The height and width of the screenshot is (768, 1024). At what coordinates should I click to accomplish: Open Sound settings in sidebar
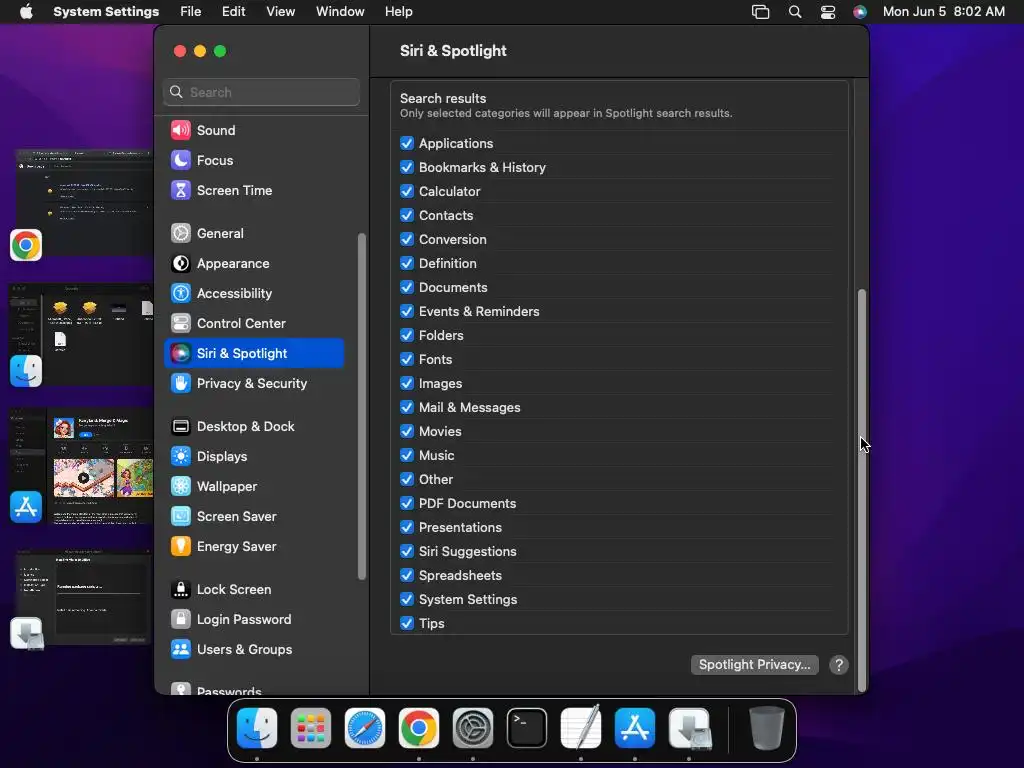tap(254, 130)
